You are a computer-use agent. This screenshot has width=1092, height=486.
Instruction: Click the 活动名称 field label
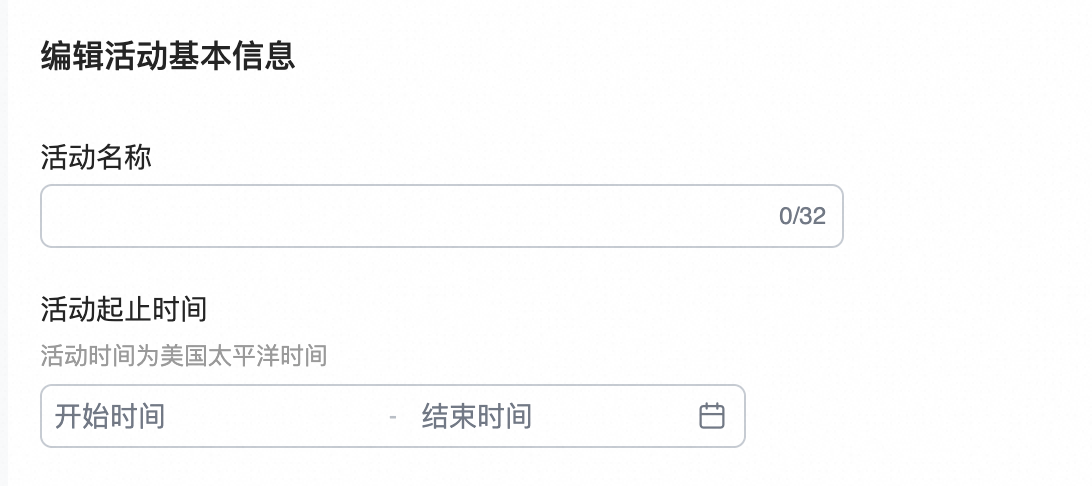[x=96, y=157]
